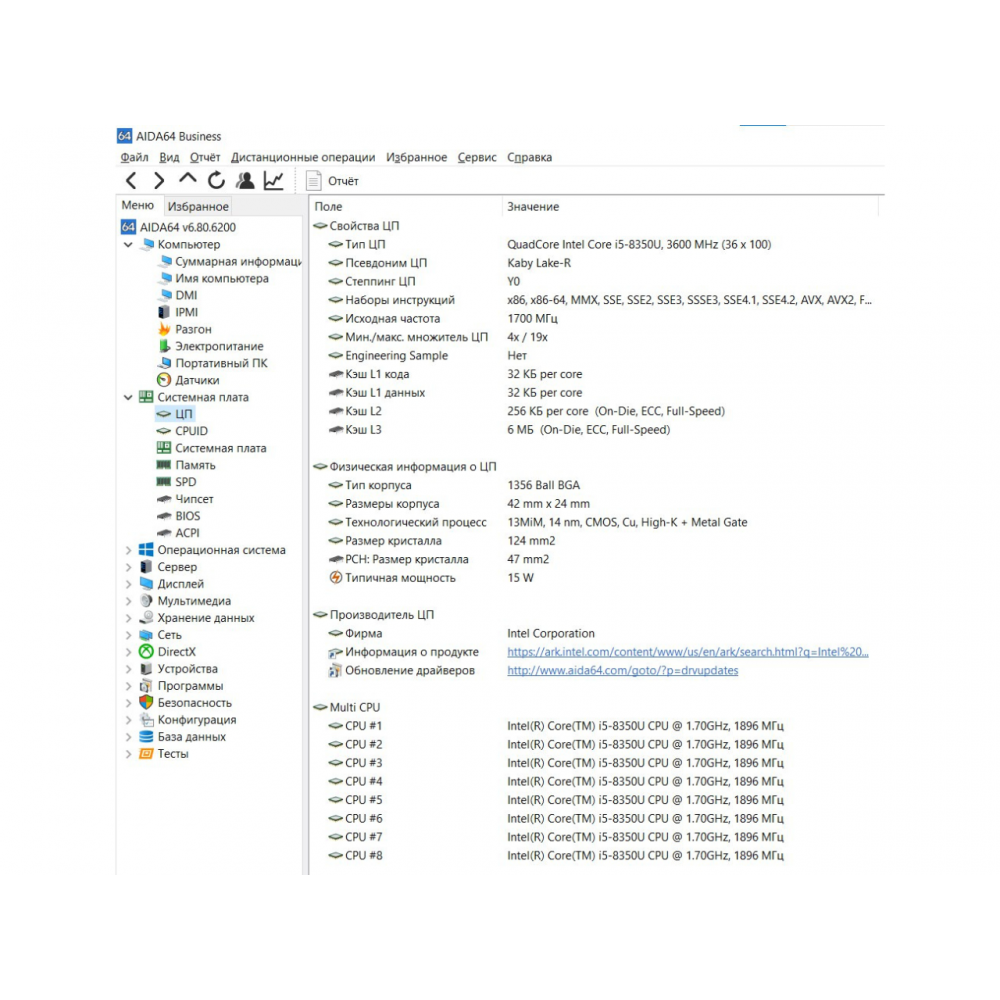This screenshot has width=1000, height=1000.
Task: Select the AIDA64 v6.80.6200 root item
Action: 179,227
